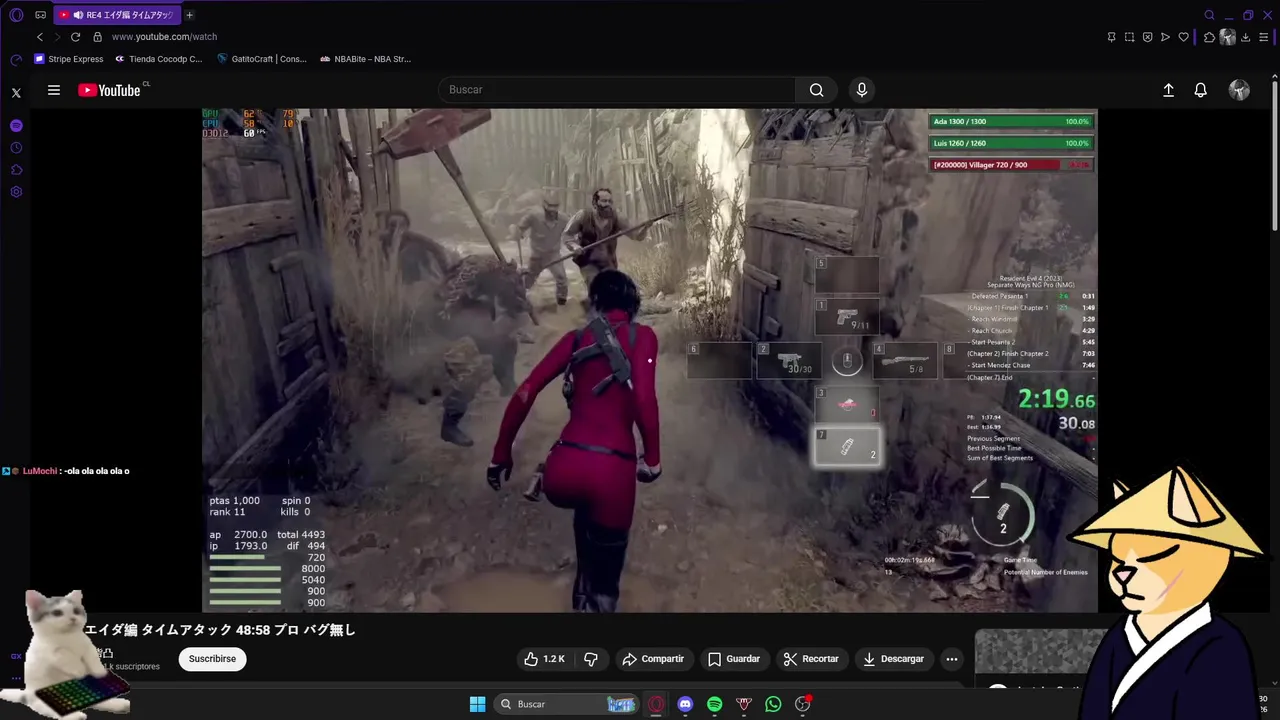Open X (Twitter) sidebar panel
This screenshot has width=1280, height=720.
click(x=16, y=93)
